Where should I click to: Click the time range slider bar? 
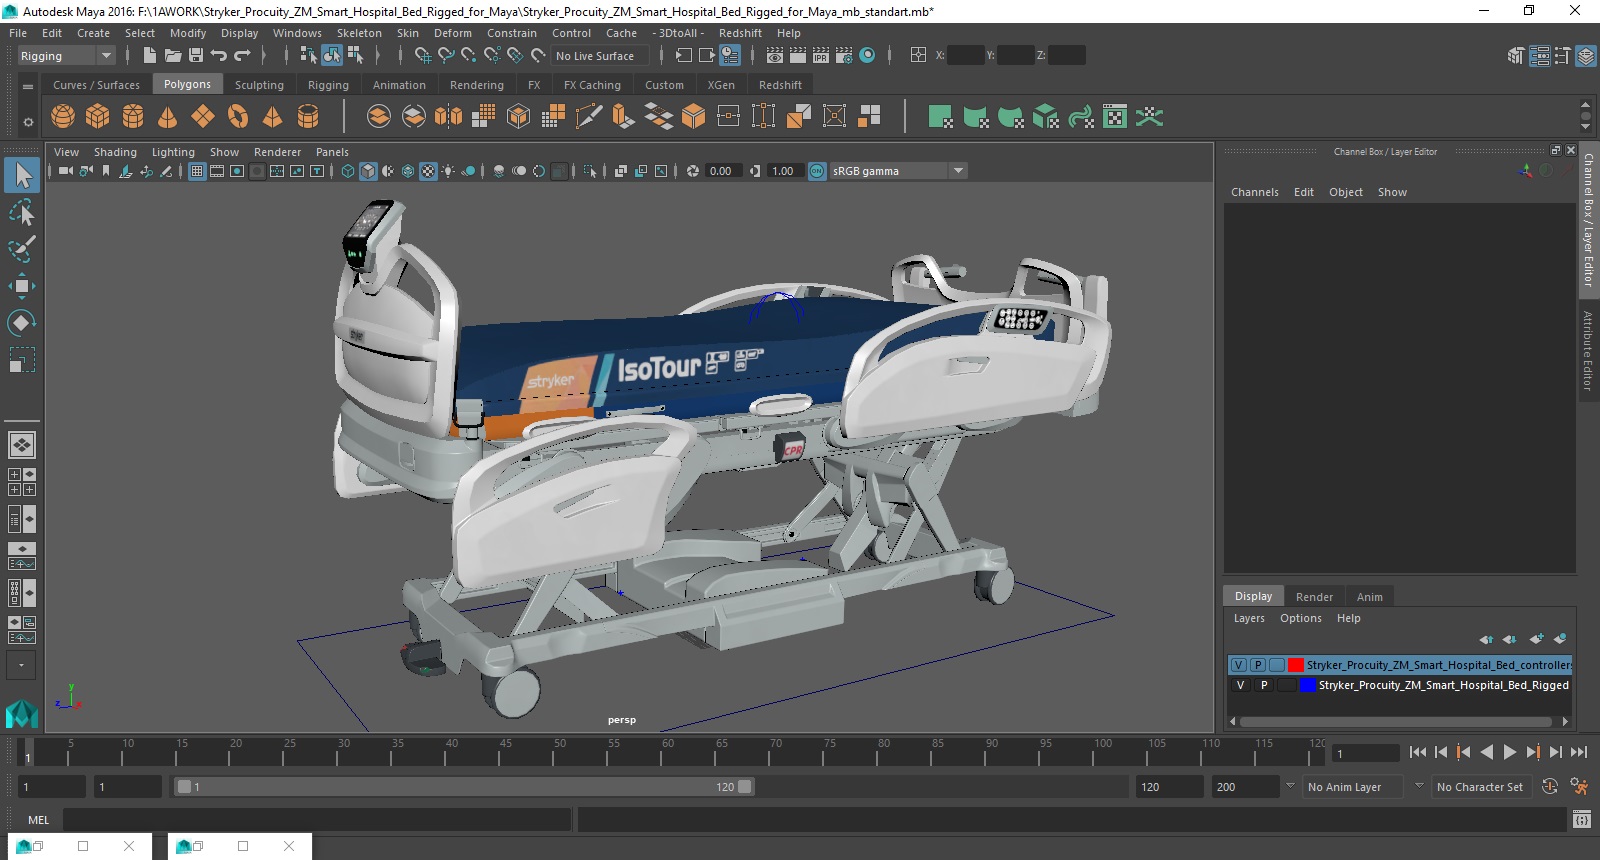tap(465, 787)
